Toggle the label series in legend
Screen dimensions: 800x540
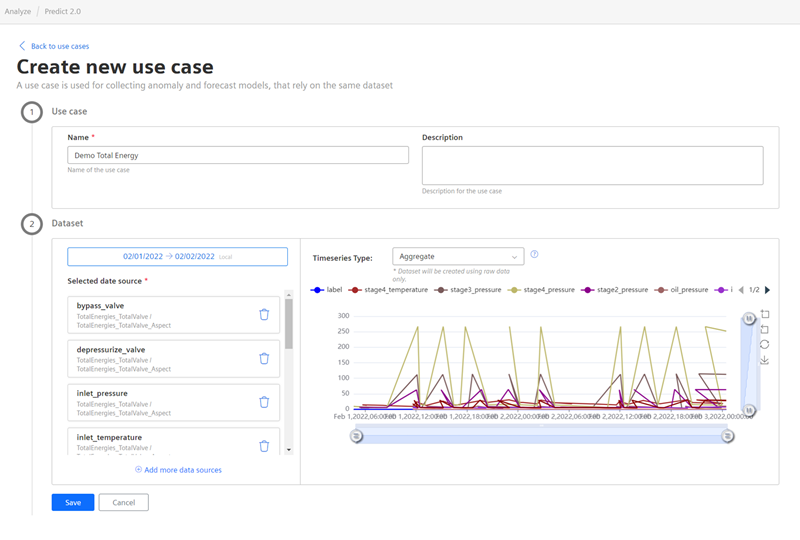(x=327, y=290)
